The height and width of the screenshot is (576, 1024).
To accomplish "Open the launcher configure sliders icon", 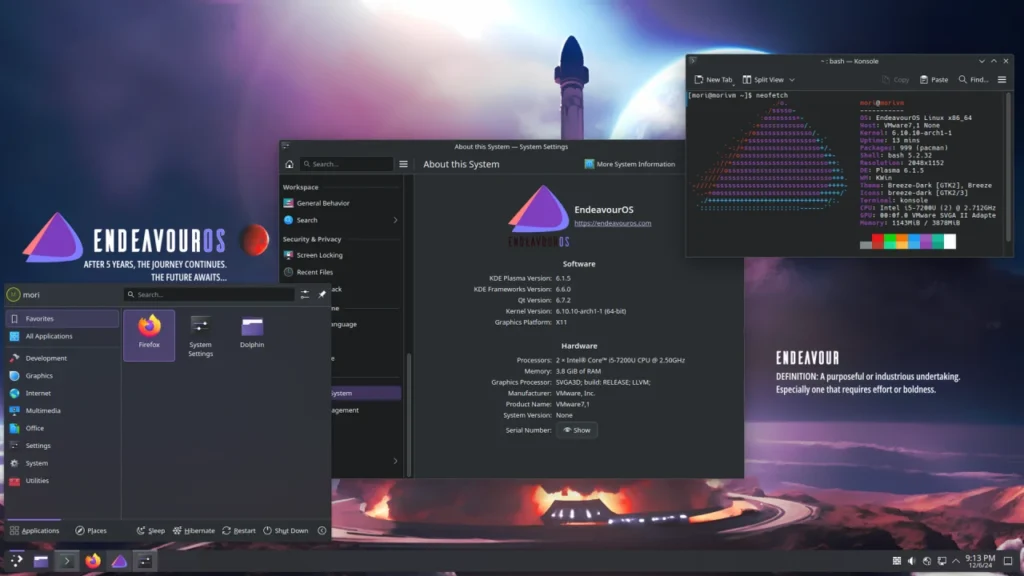I will coord(305,295).
